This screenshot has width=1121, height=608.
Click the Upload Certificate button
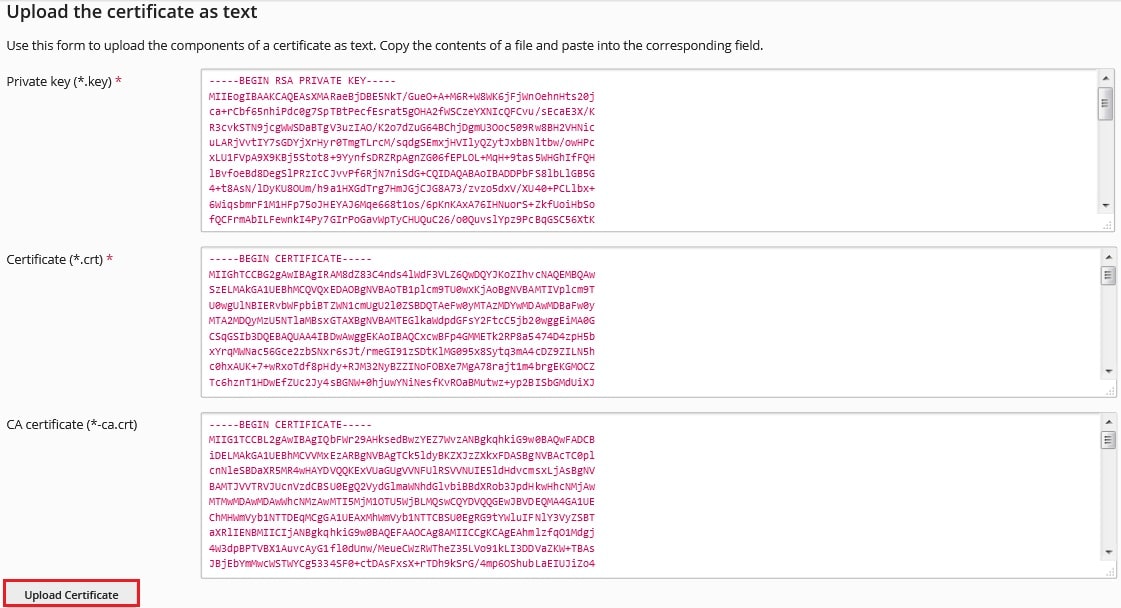coord(71,594)
